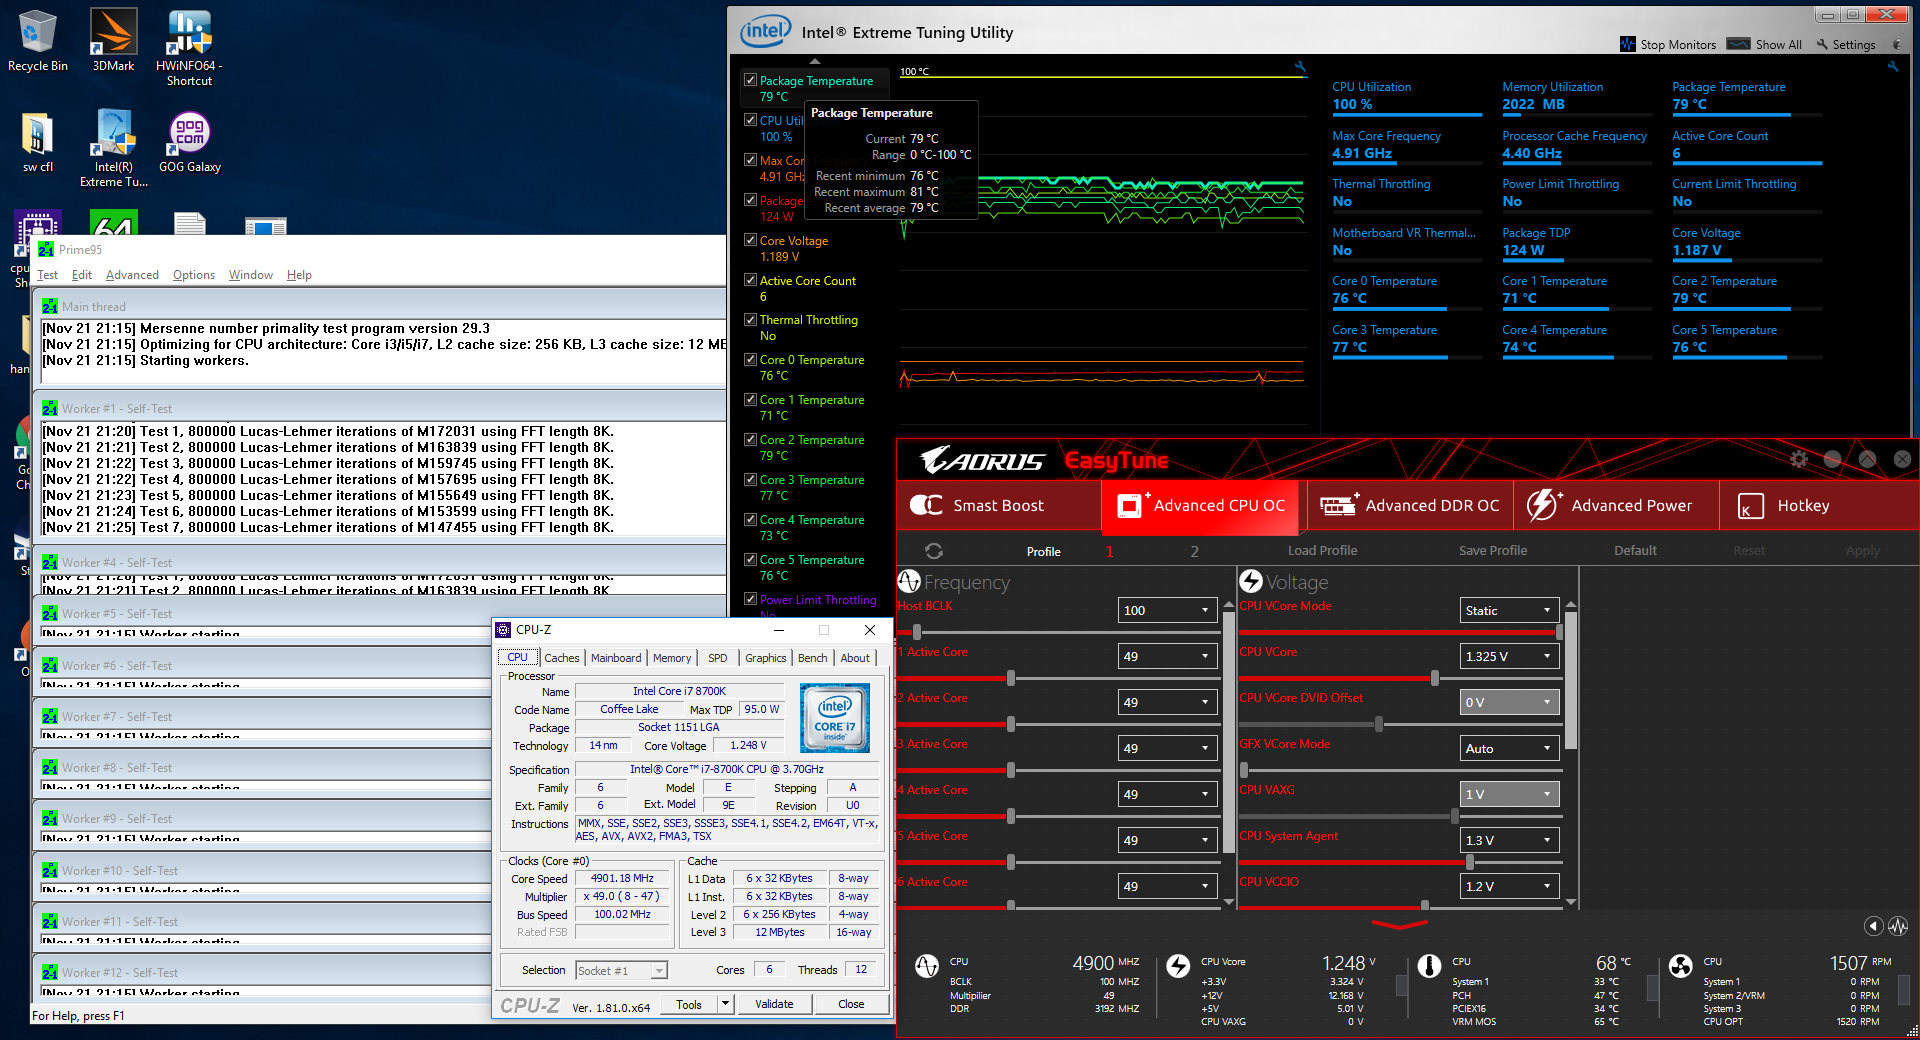Open the CPU VCore 1.325 V dropdown
This screenshot has width=1920, height=1040.
pyautogui.click(x=1510, y=656)
